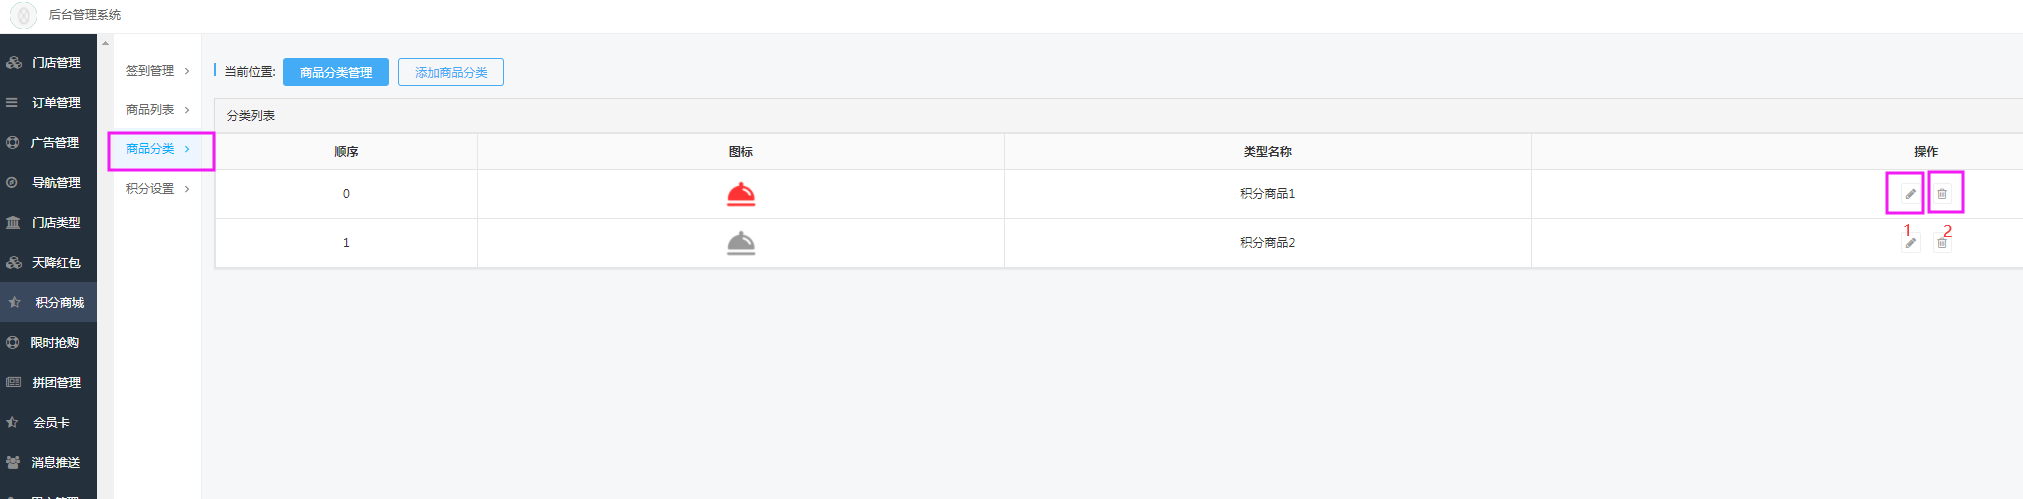This screenshot has height=499, width=2023.
Task: Select the highlighted 商品分类 submenu item
Action: (x=158, y=149)
